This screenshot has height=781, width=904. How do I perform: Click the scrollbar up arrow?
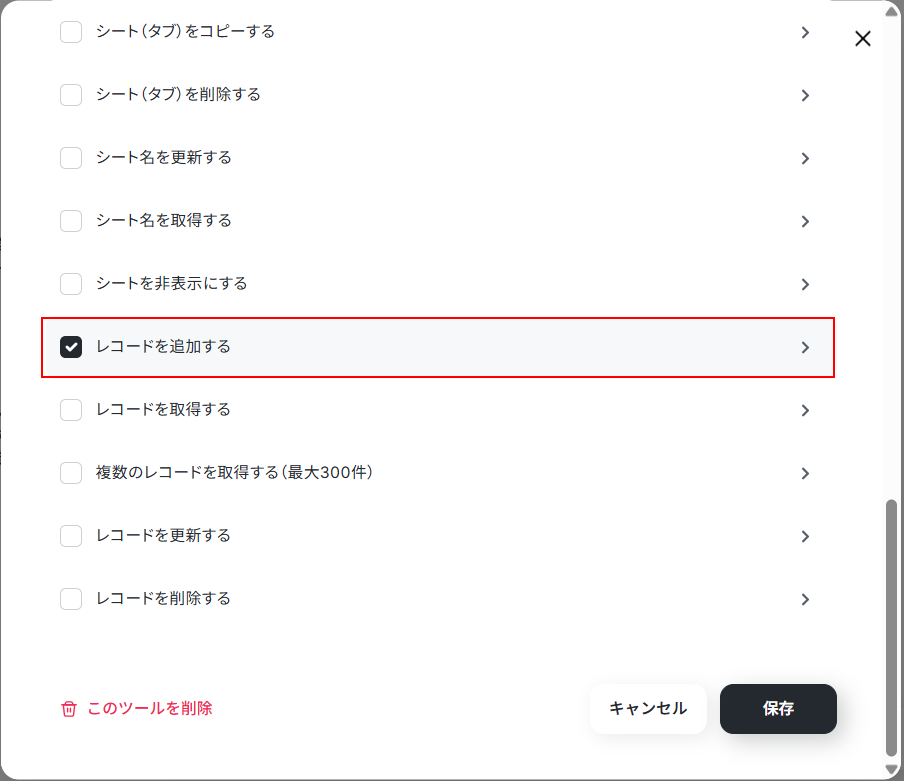point(891,11)
